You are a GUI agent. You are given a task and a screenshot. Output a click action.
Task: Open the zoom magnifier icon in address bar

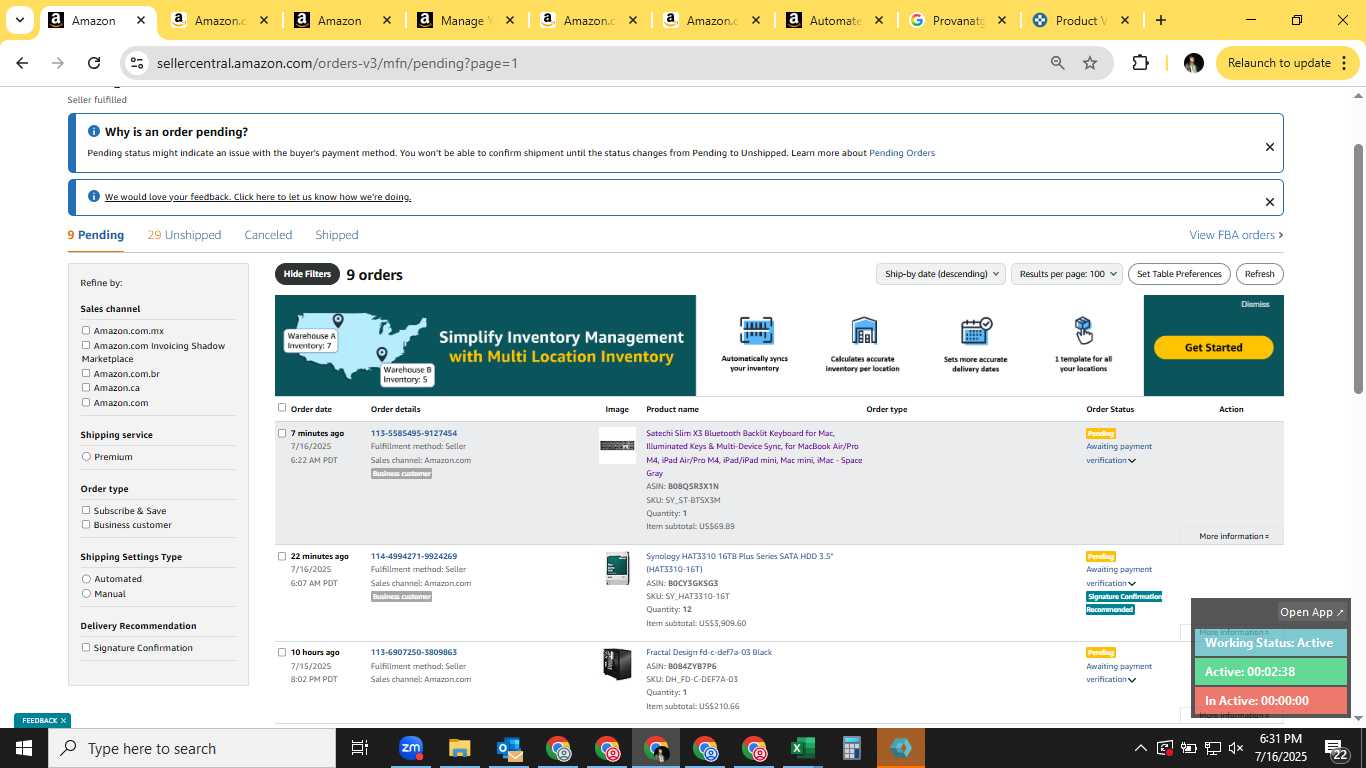pyautogui.click(x=1057, y=63)
